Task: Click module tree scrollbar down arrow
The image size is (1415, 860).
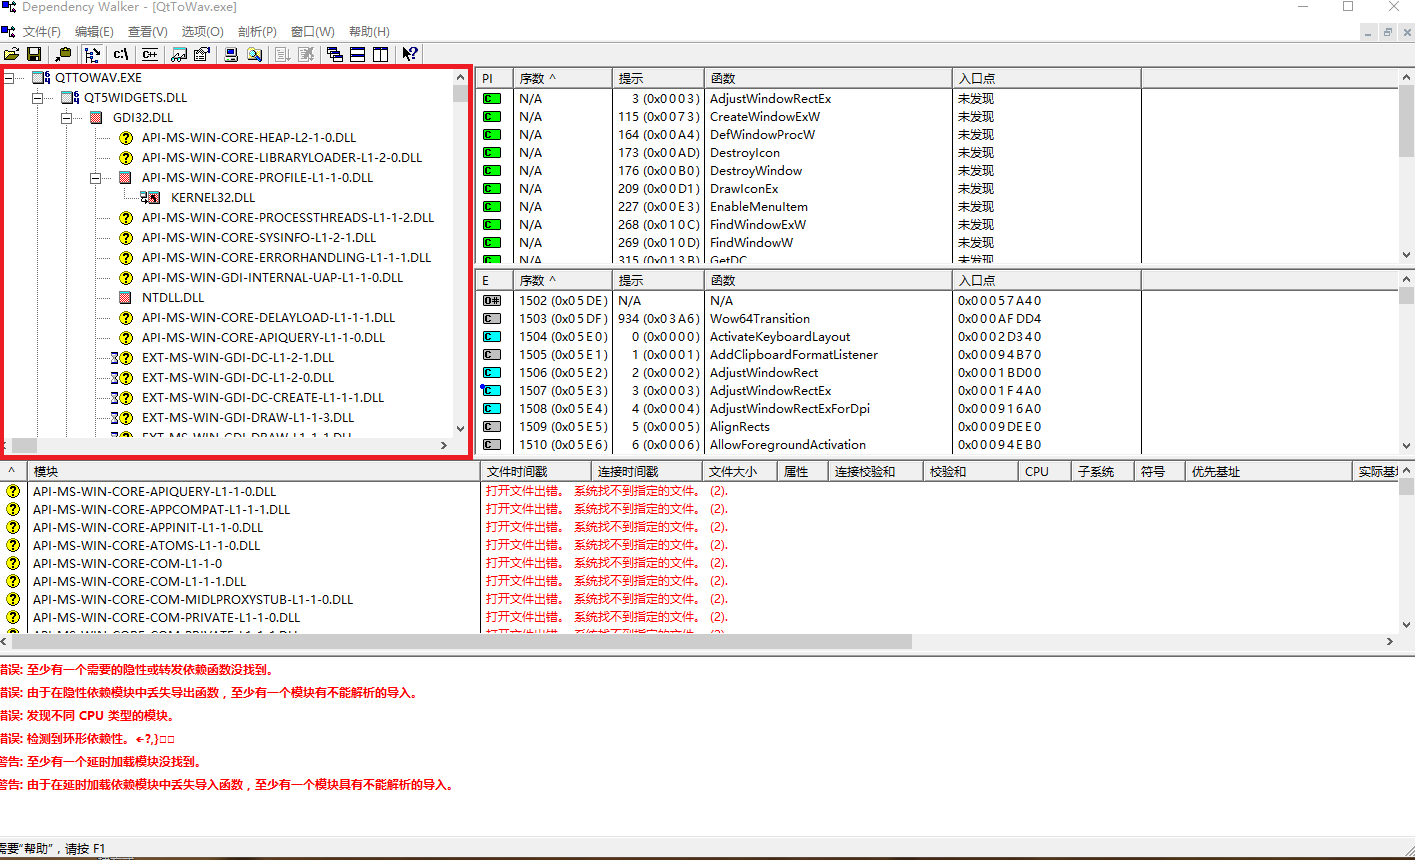Action: pyautogui.click(x=460, y=429)
